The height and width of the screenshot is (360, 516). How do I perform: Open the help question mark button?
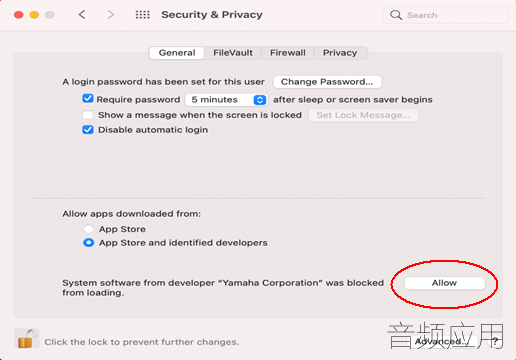point(495,341)
